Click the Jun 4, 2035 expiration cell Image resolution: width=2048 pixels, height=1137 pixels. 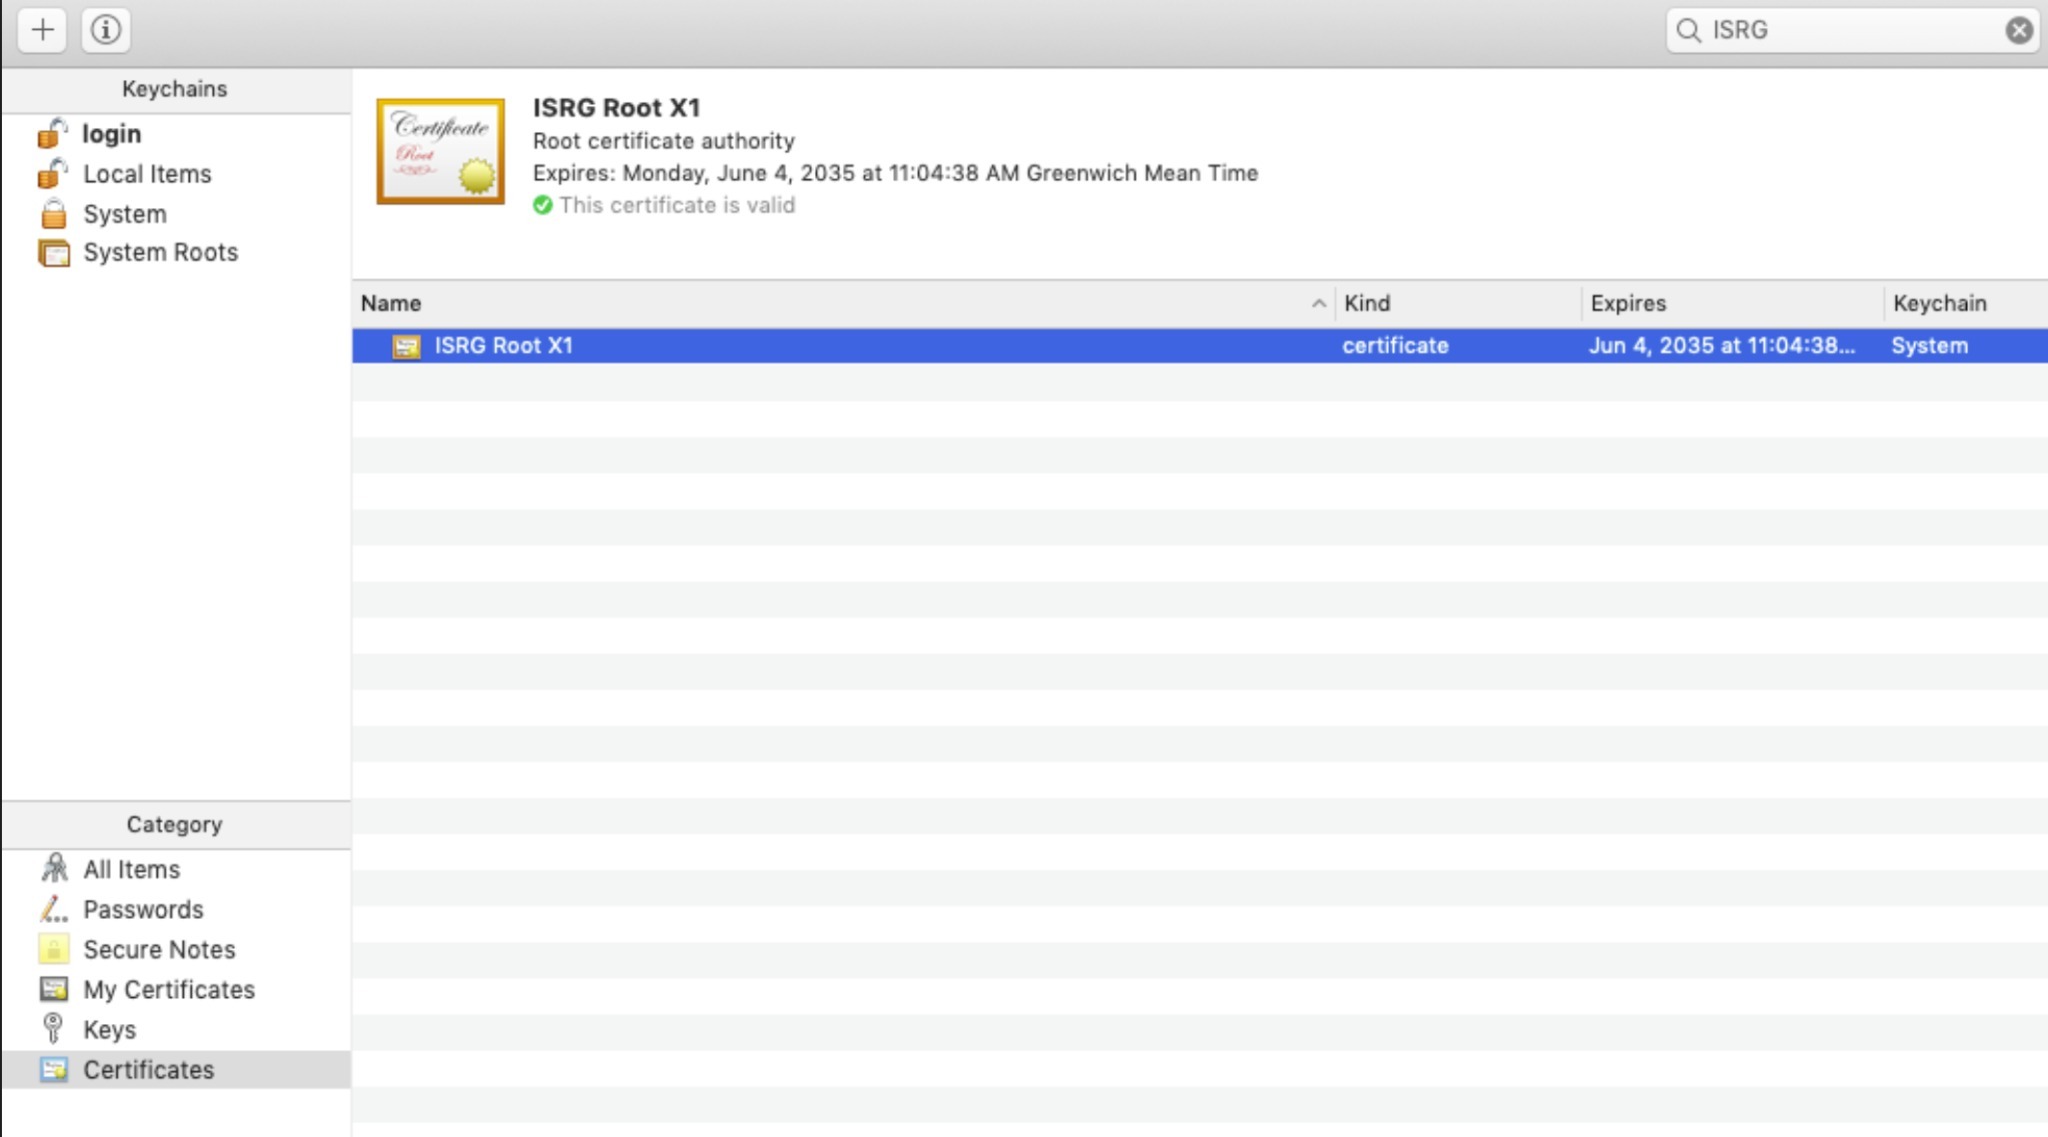coord(1722,346)
